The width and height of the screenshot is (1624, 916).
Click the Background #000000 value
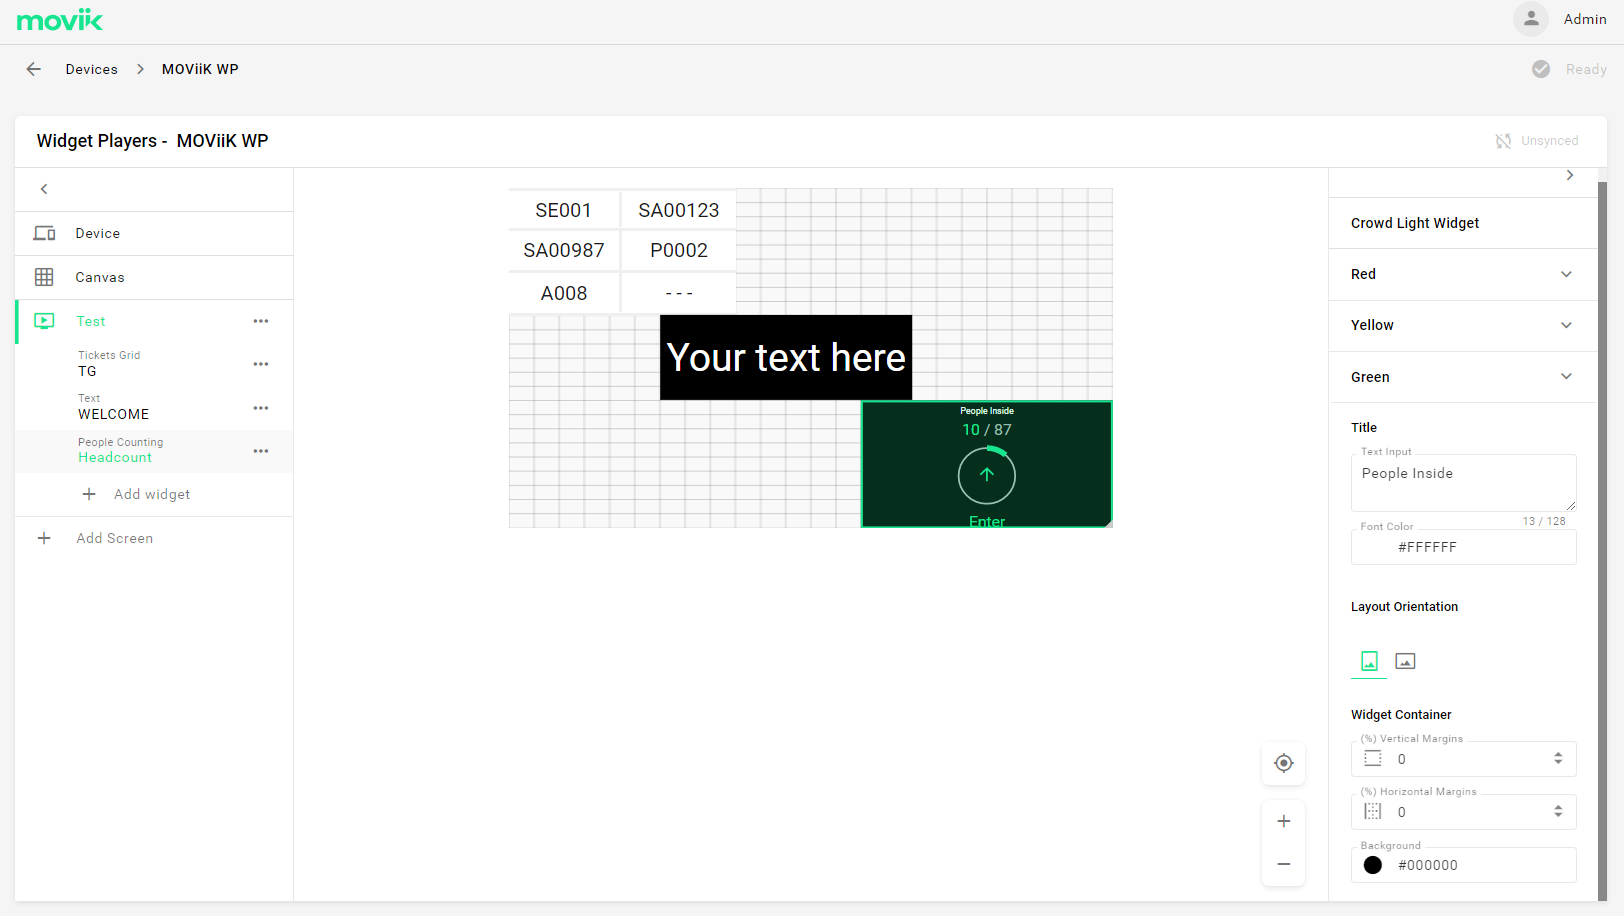[x=1428, y=865]
